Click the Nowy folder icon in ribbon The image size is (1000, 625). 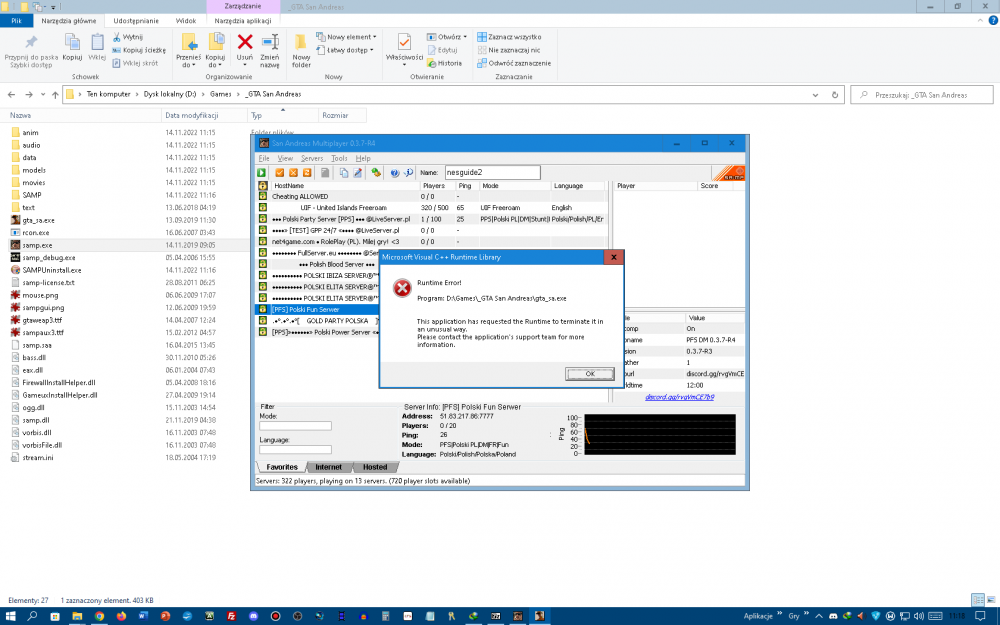click(x=301, y=42)
